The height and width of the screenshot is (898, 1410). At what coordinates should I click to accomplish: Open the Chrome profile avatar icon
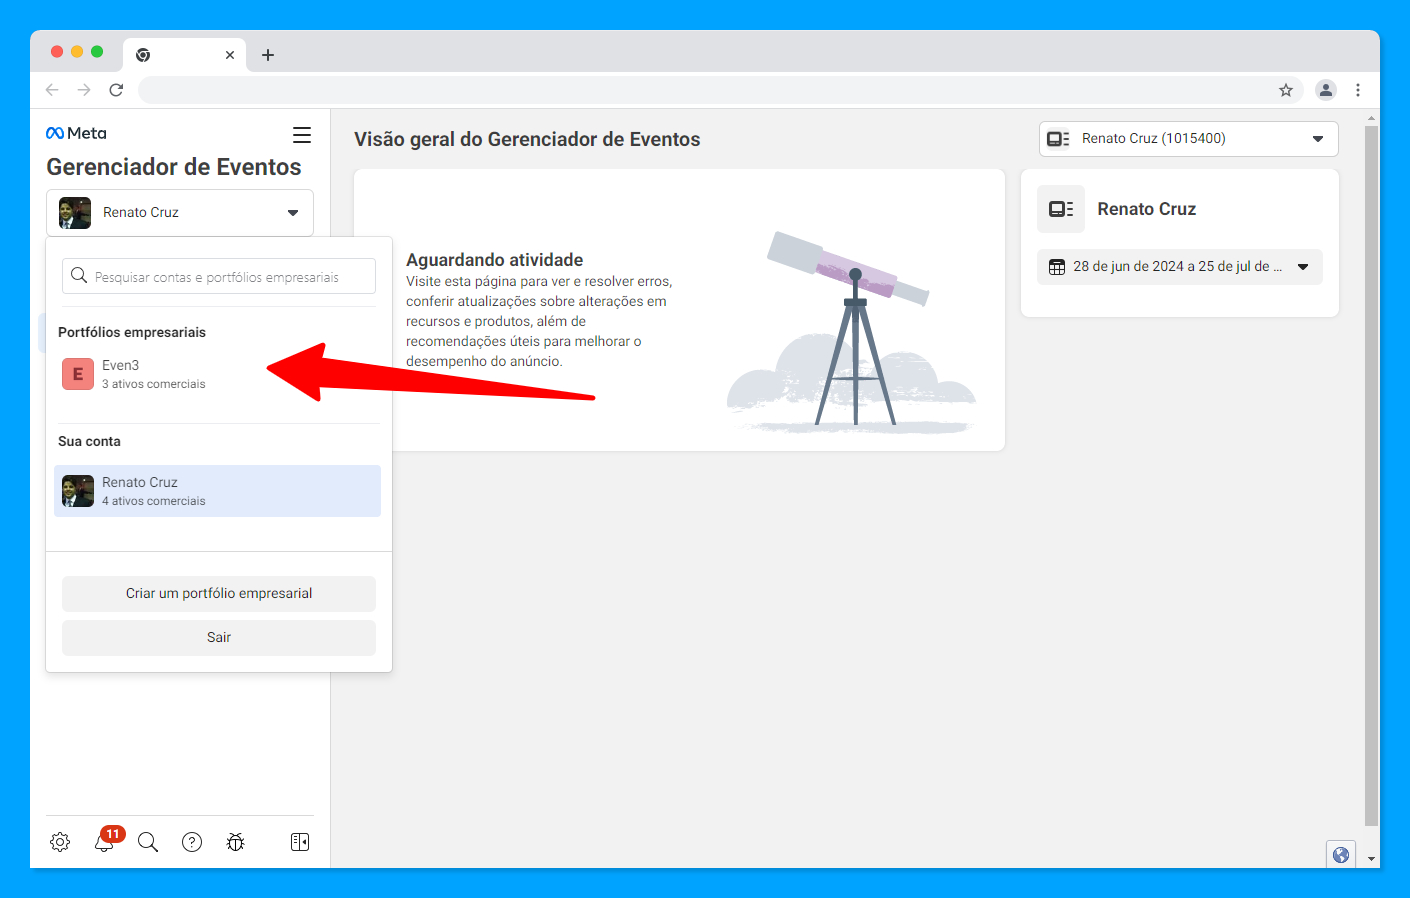coord(1326,90)
